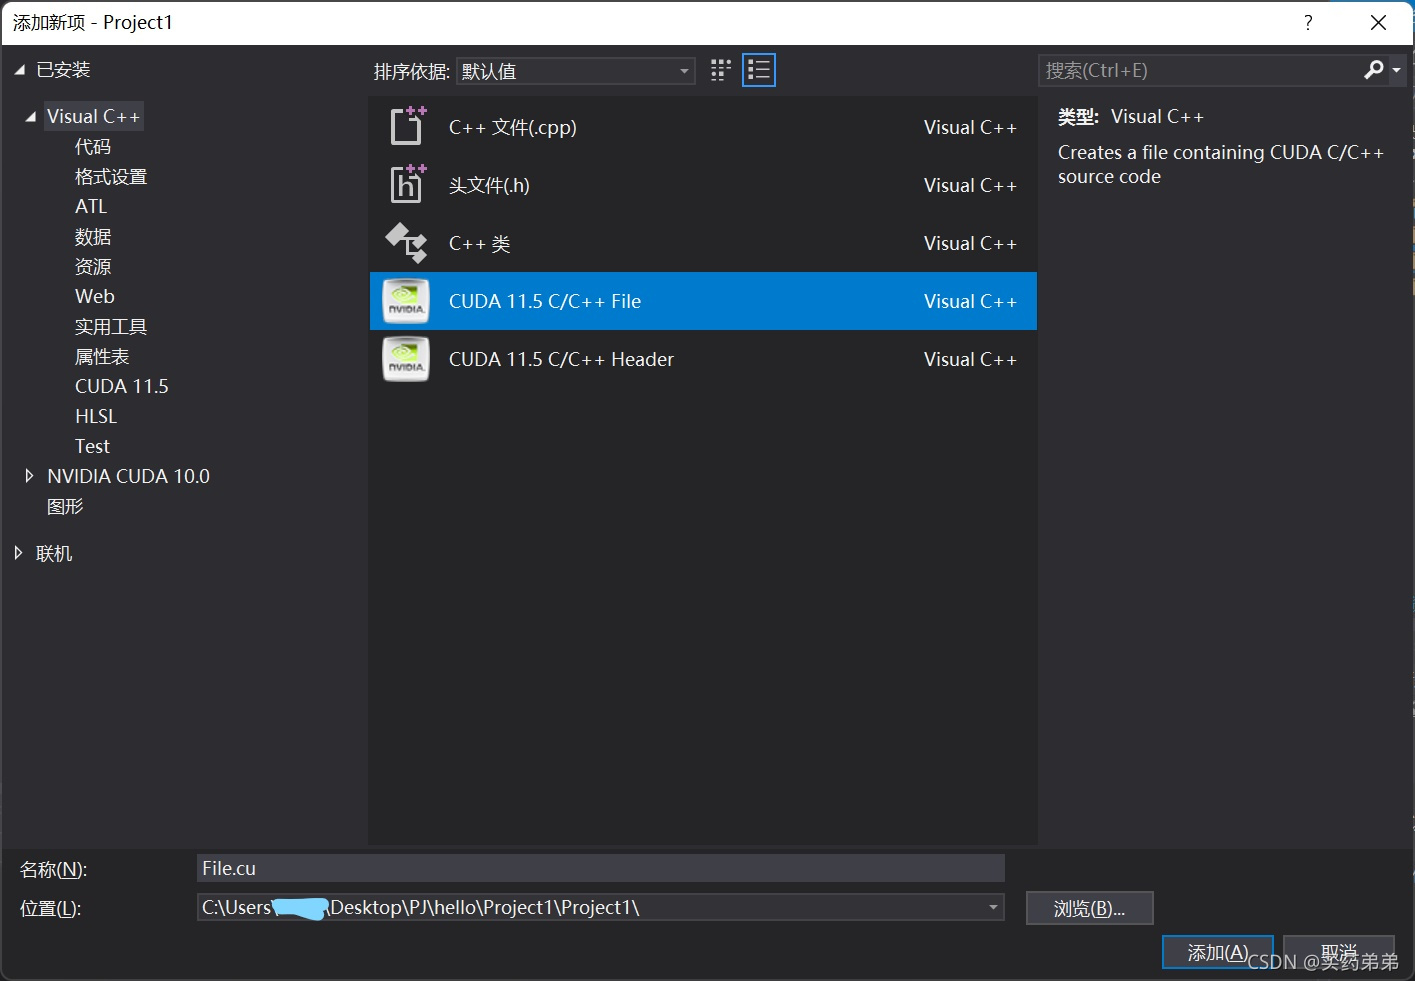Click the search magnifier icon
The width and height of the screenshot is (1415, 981).
click(1374, 70)
